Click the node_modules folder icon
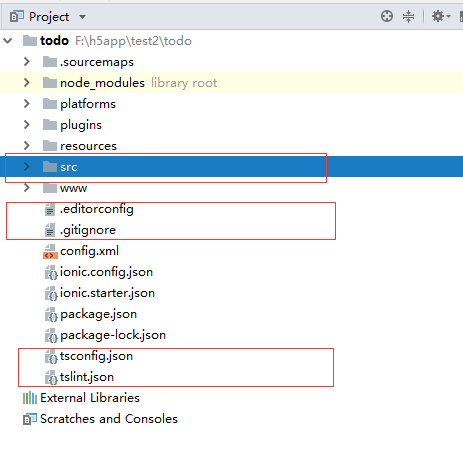463x476 pixels. pos(50,82)
